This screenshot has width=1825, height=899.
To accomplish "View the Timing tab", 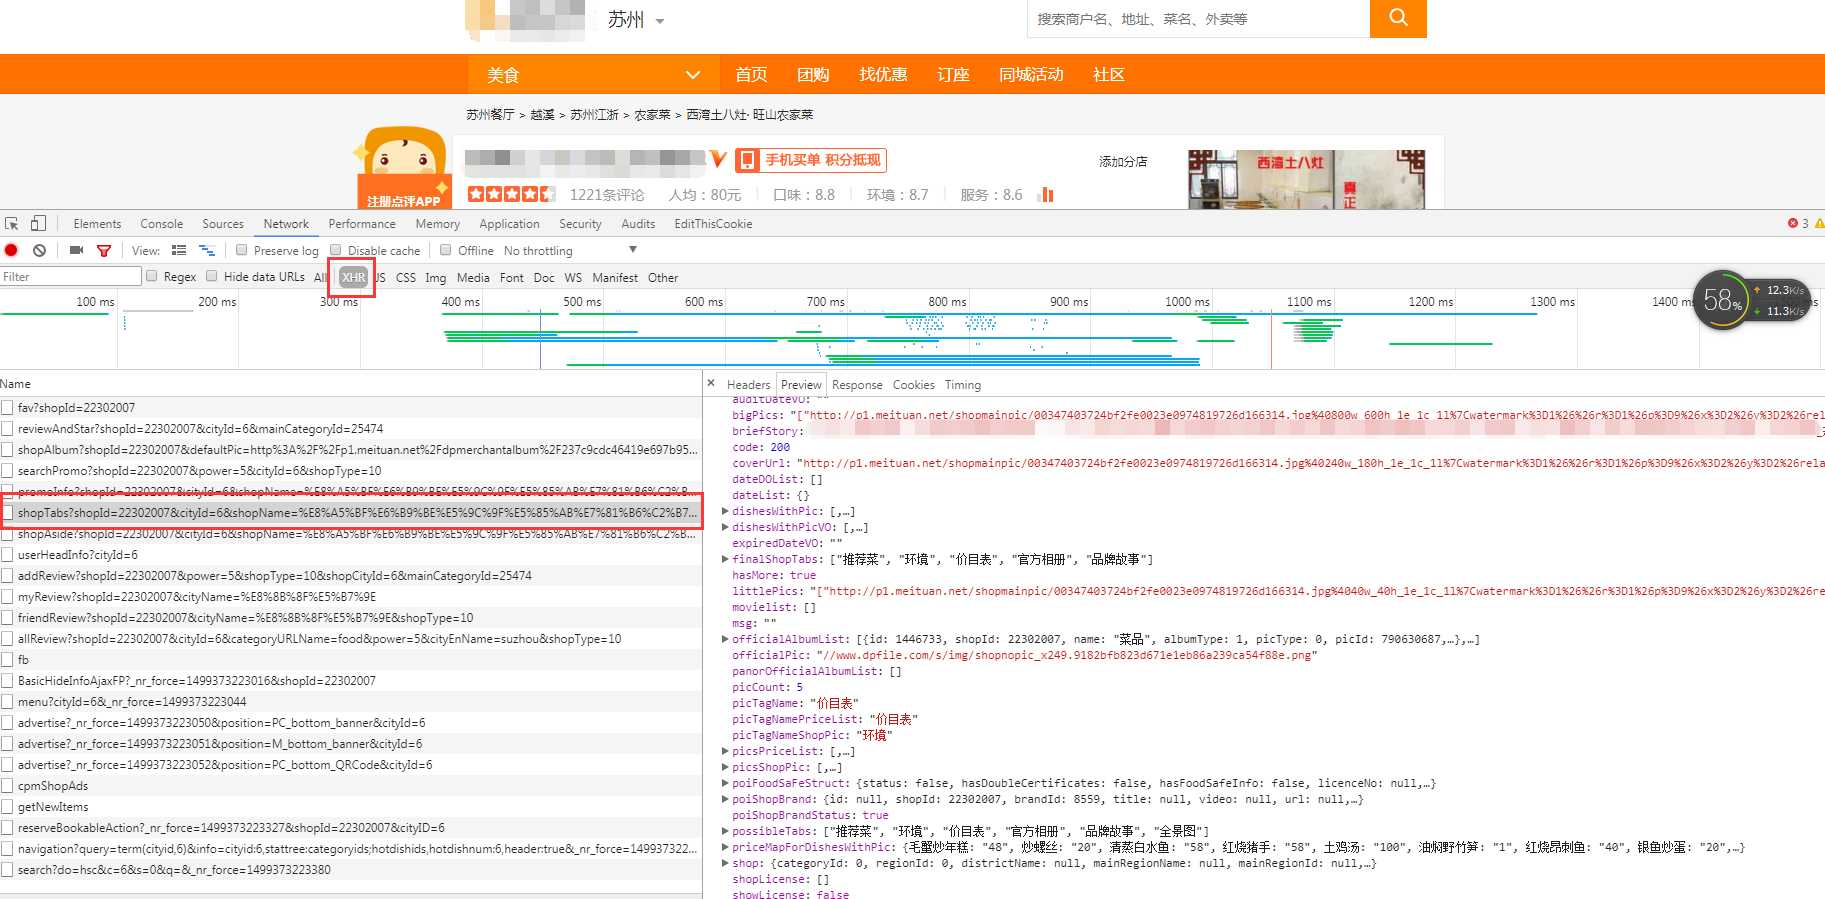I will [x=962, y=385].
